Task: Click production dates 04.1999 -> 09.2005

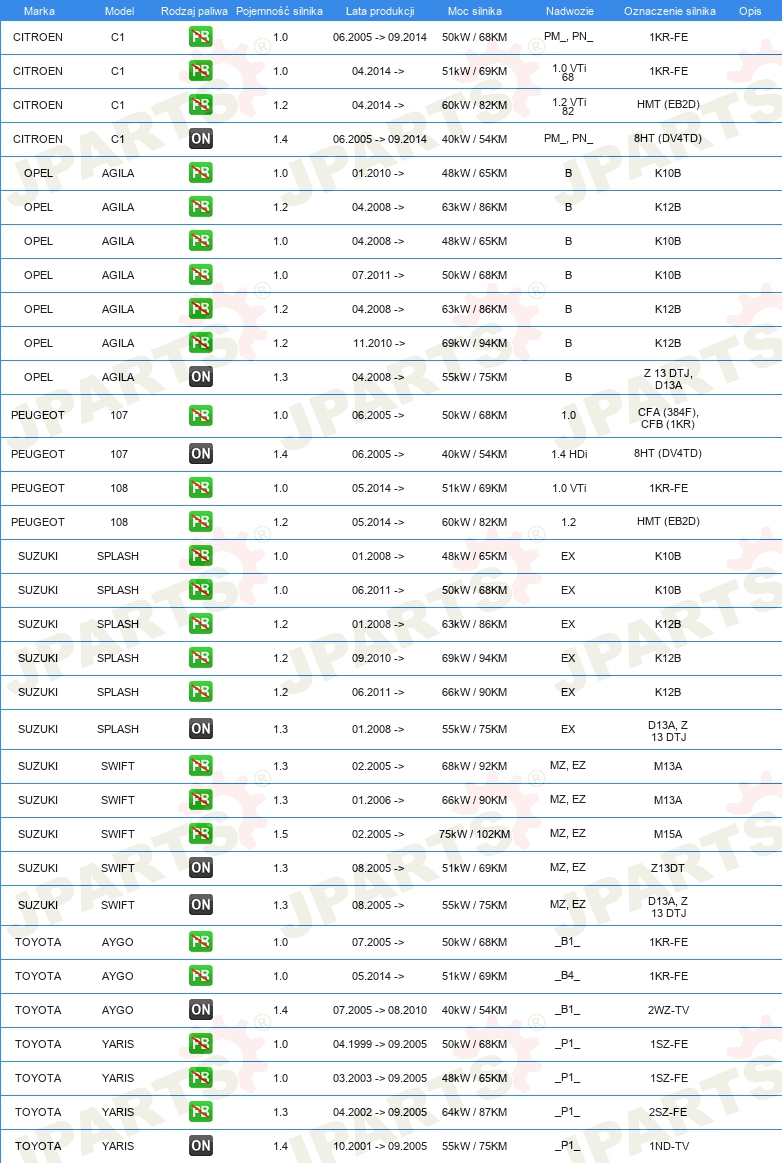Action: point(380,1044)
